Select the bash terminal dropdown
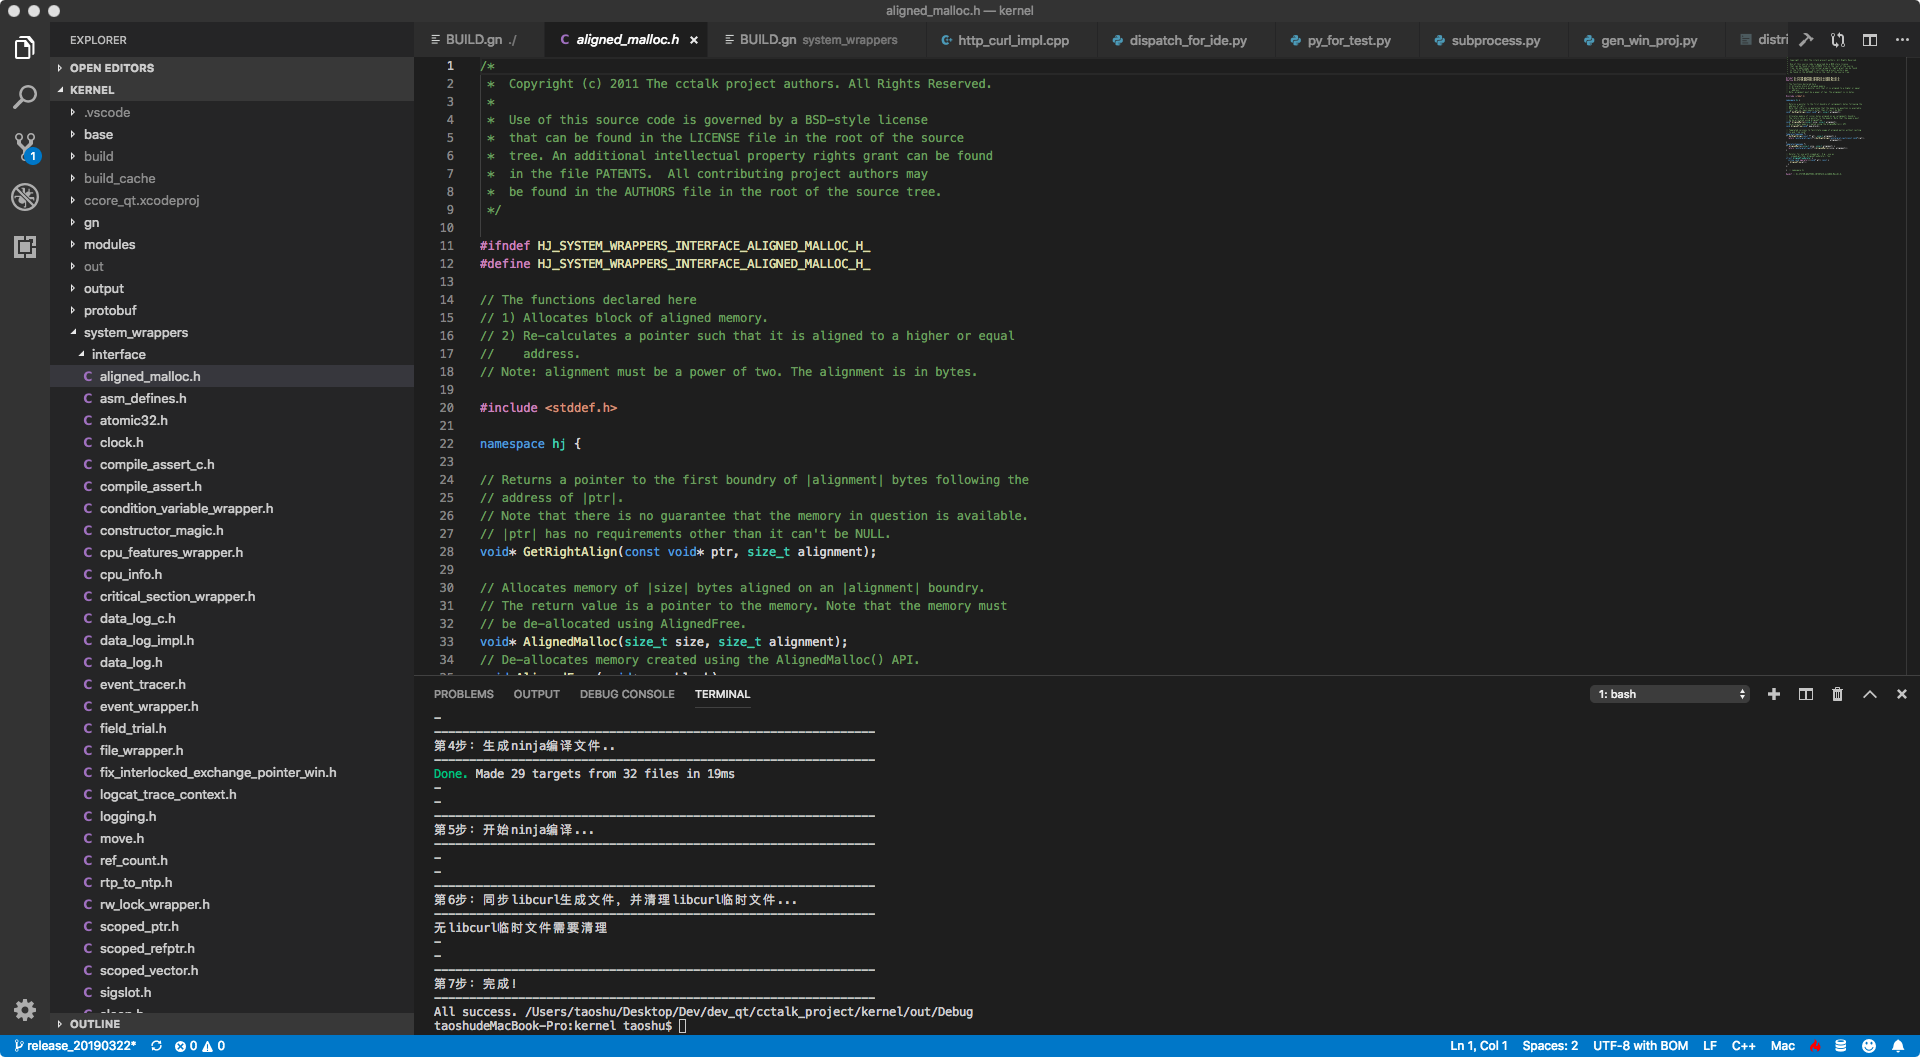This screenshot has width=1920, height=1057. tap(1669, 694)
